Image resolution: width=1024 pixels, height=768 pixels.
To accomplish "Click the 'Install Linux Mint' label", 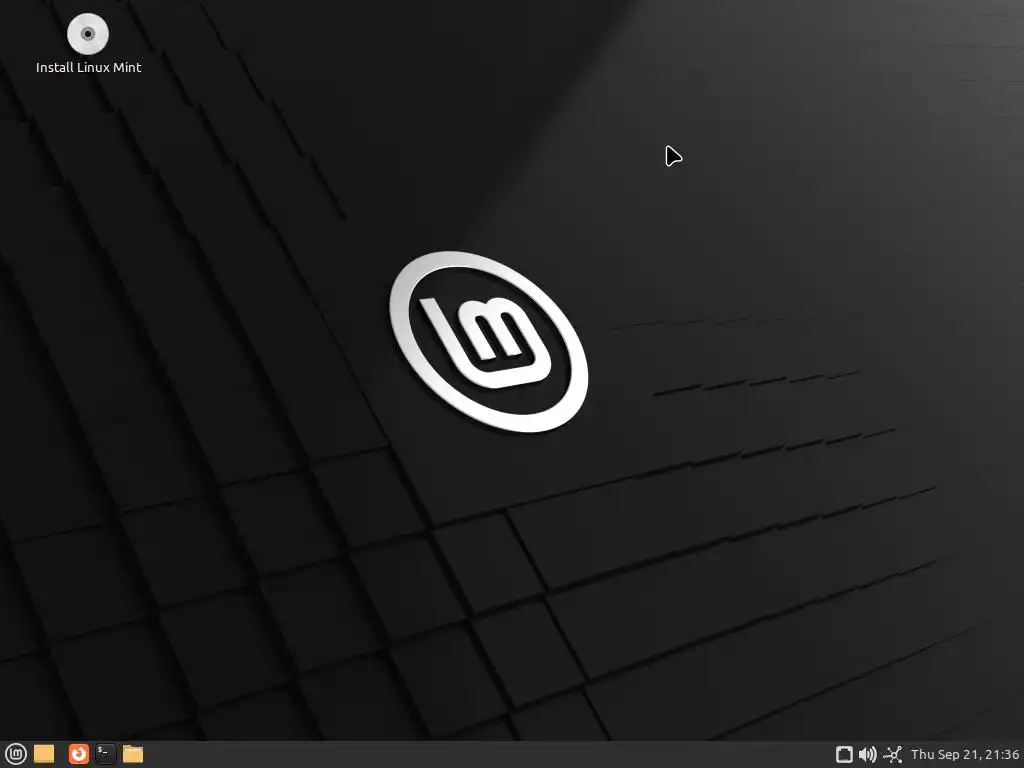I will [x=88, y=67].
